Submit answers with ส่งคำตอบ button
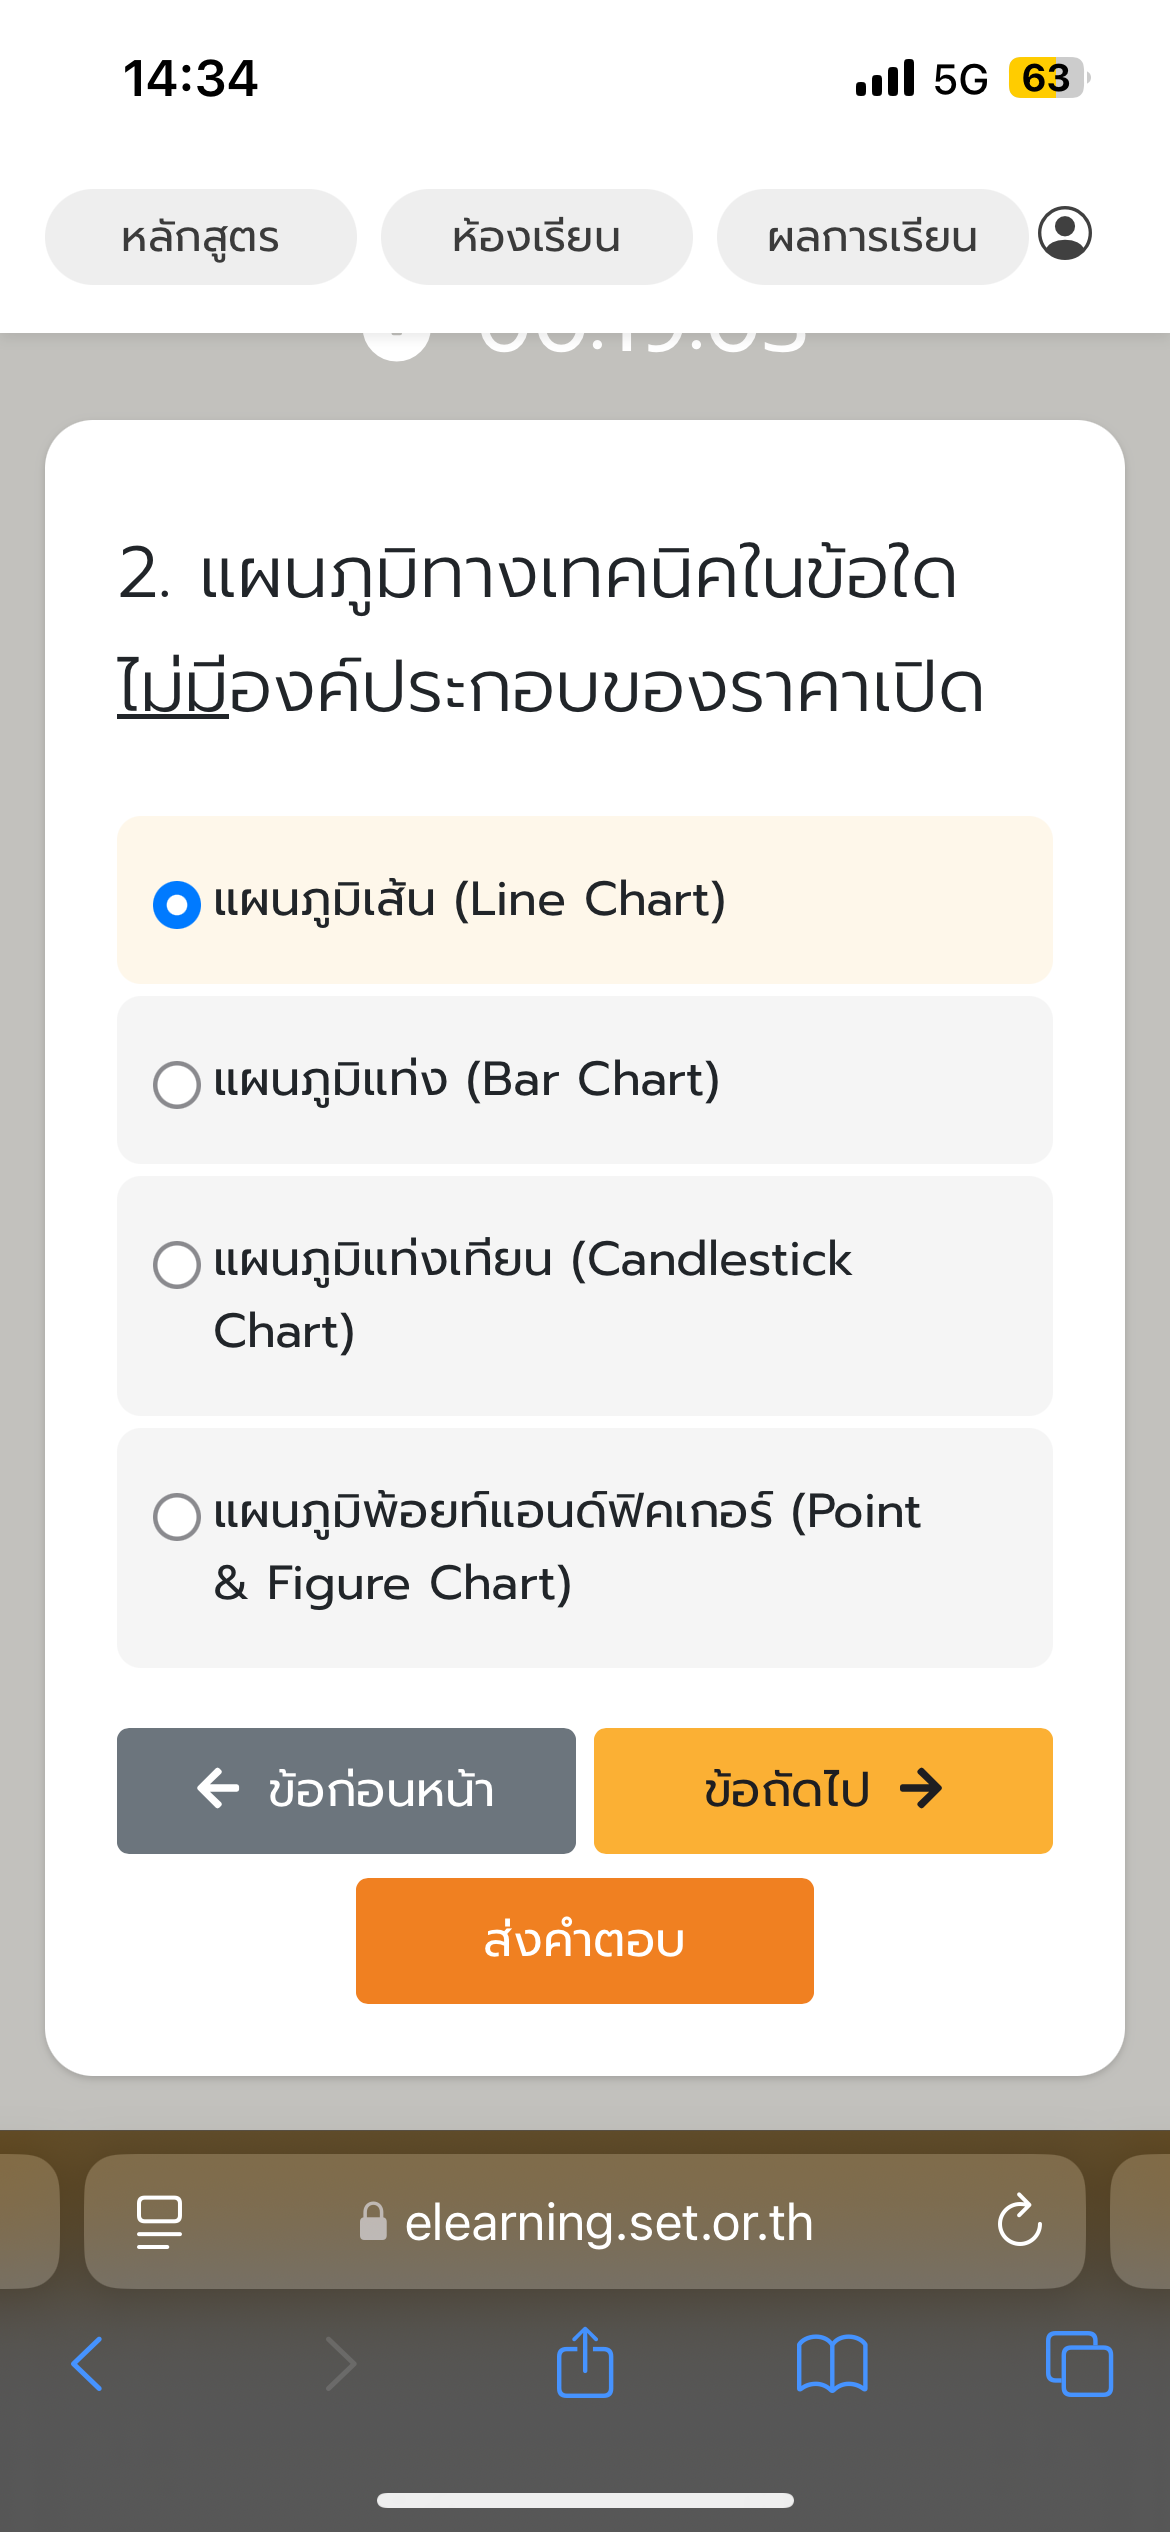This screenshot has height=2532, width=1170. [584, 1940]
